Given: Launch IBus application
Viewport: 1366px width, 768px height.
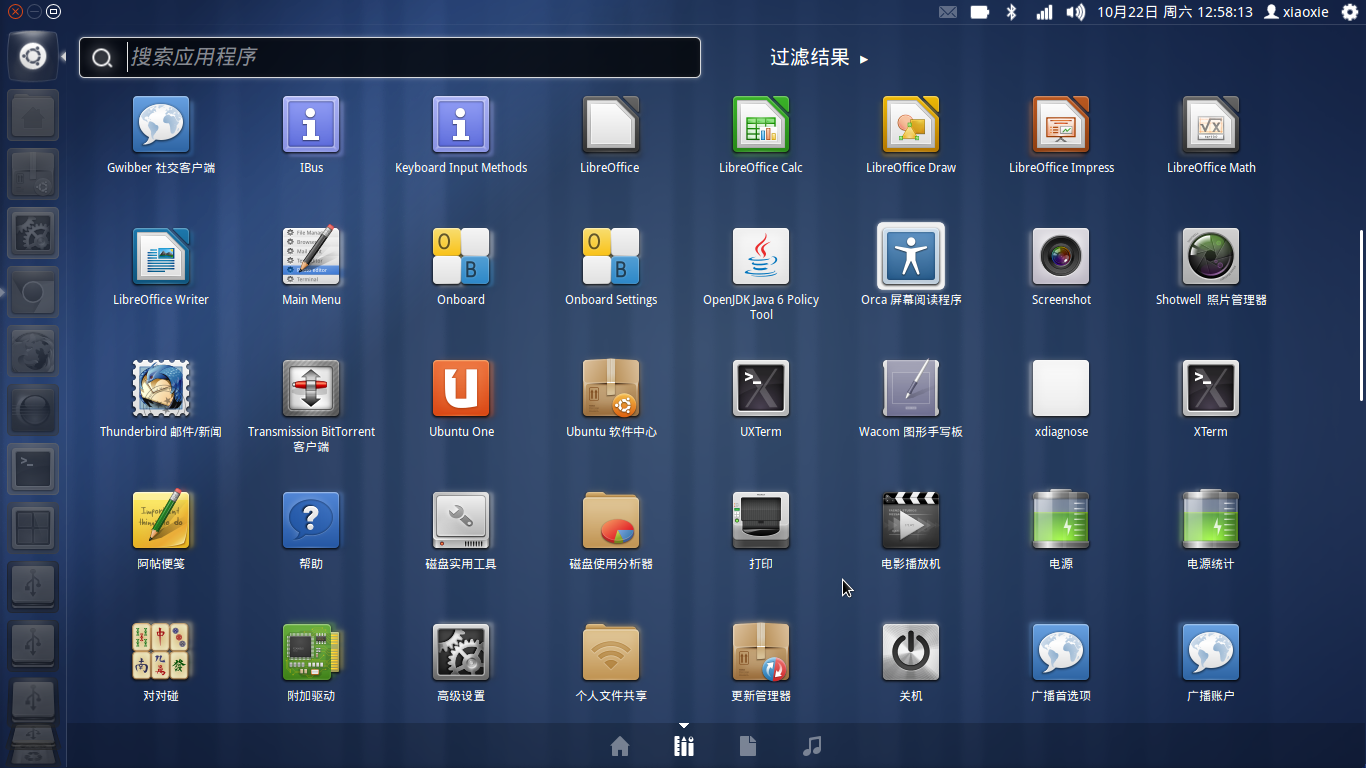Looking at the screenshot, I should tap(311, 125).
